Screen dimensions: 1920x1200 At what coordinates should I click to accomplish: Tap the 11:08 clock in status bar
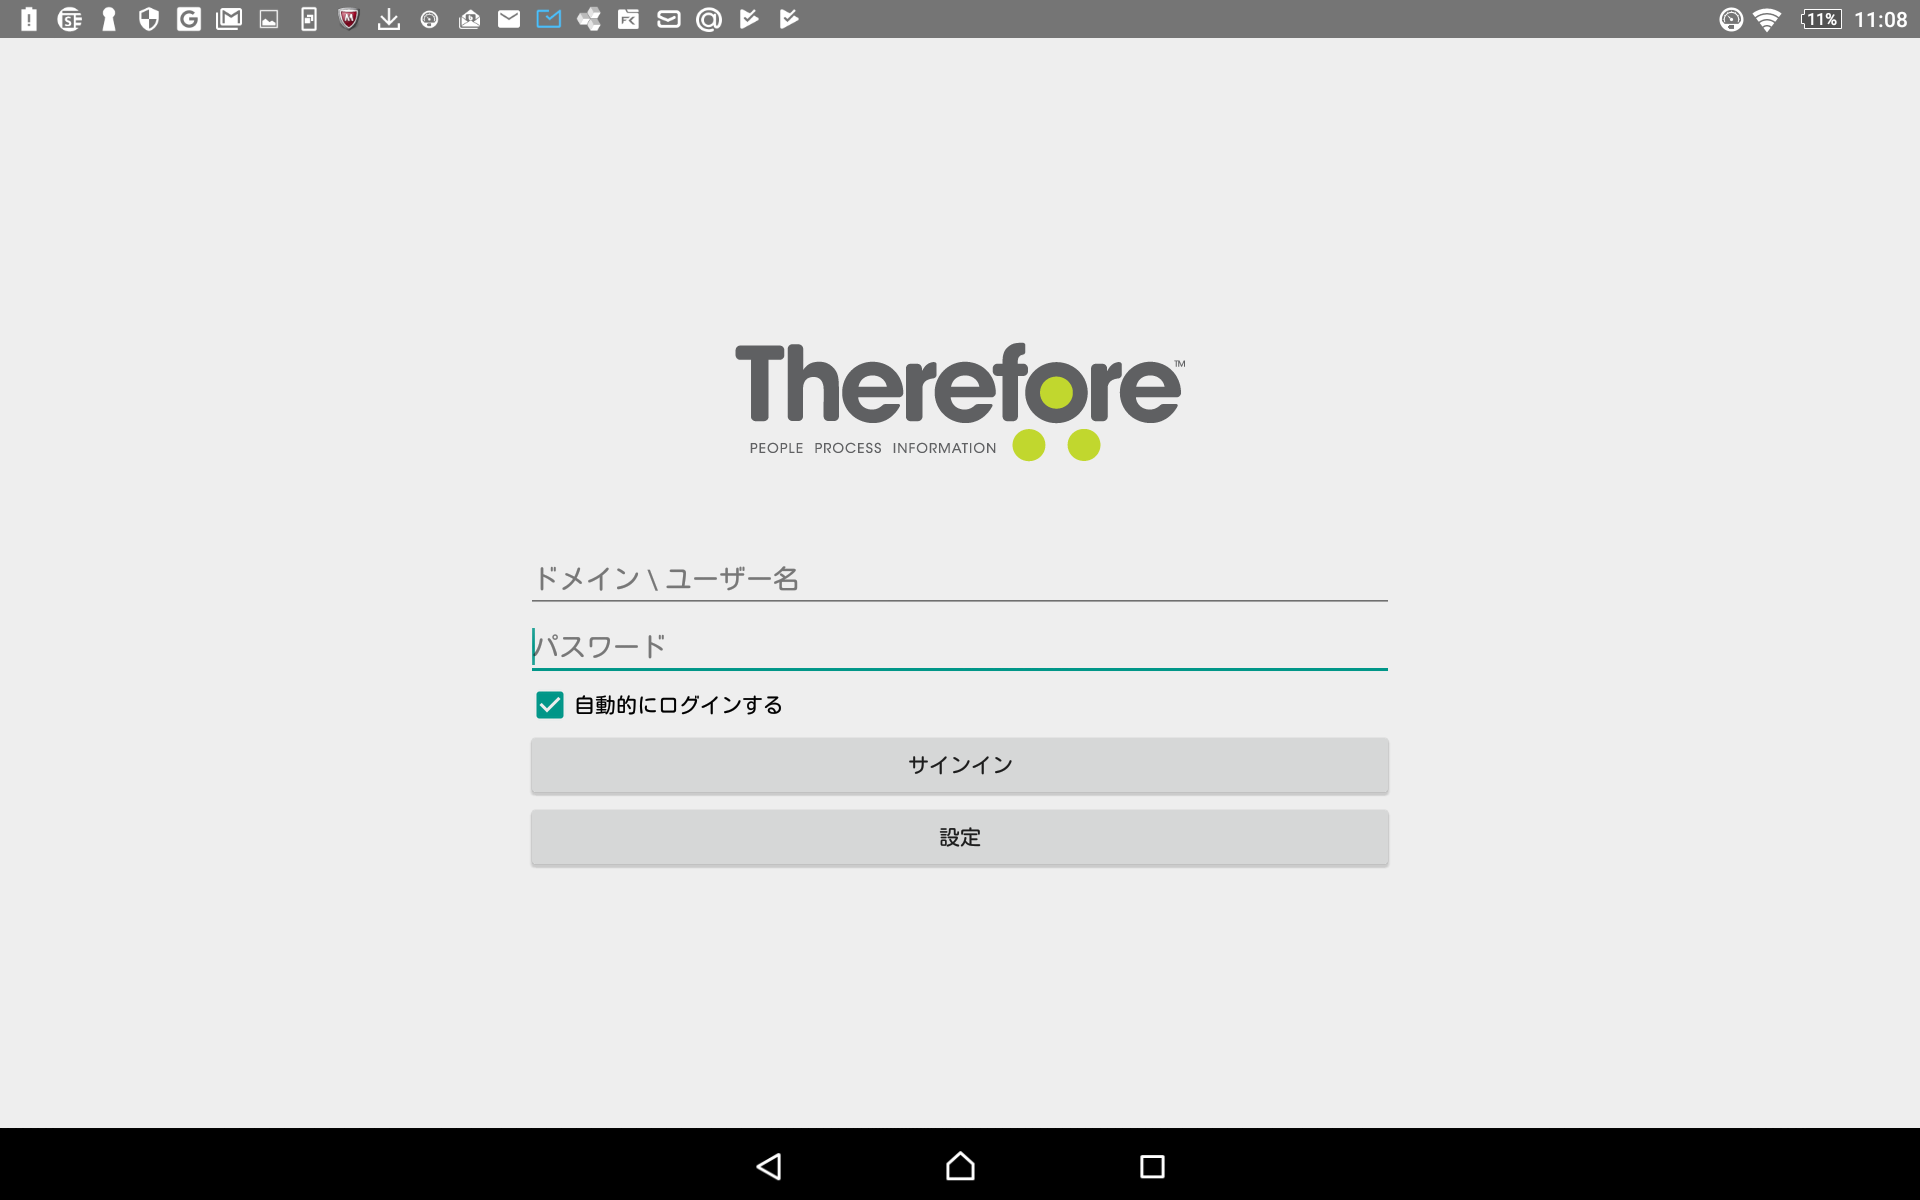(x=1881, y=20)
